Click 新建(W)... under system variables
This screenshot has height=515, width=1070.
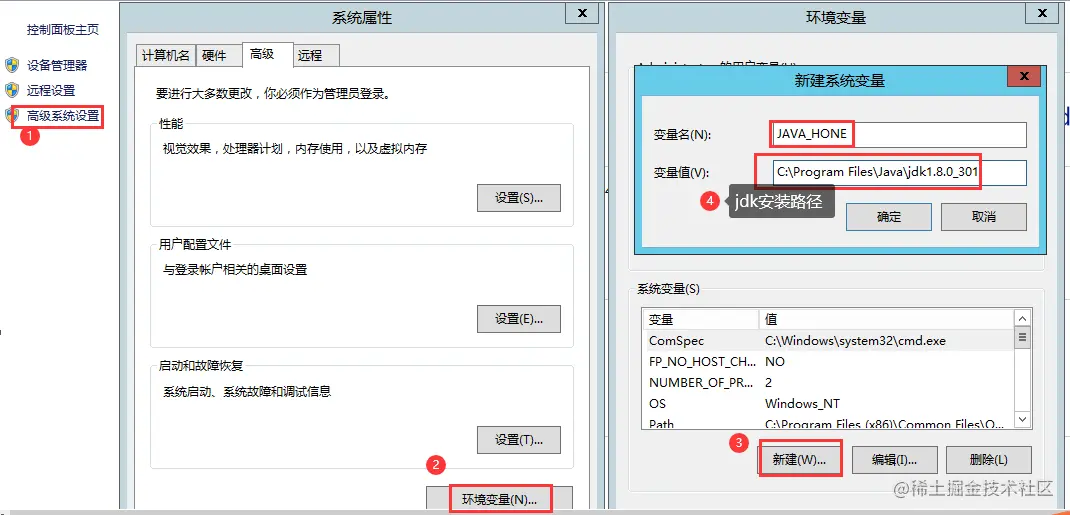[x=800, y=460]
